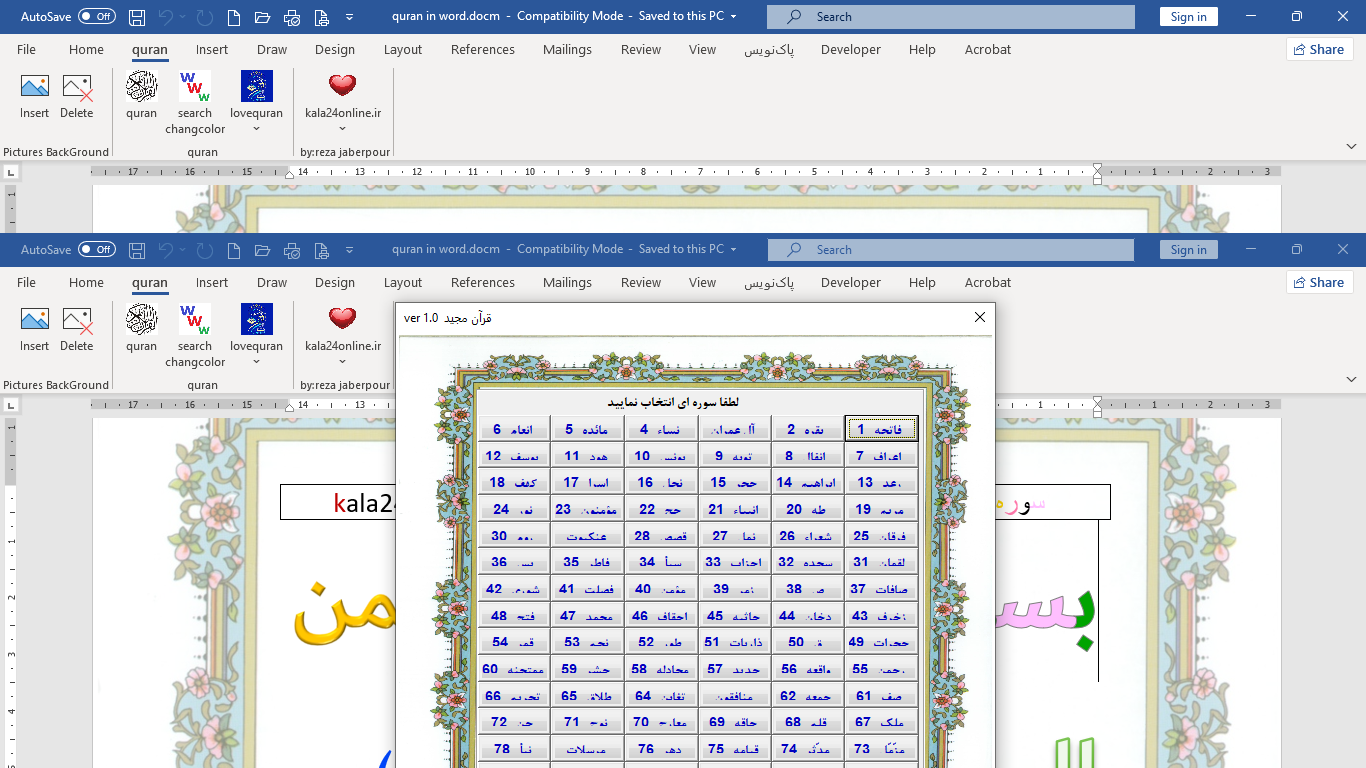Collapse the ribbon using the chevron in the back window
This screenshot has height=768, width=1366.
1352,146
